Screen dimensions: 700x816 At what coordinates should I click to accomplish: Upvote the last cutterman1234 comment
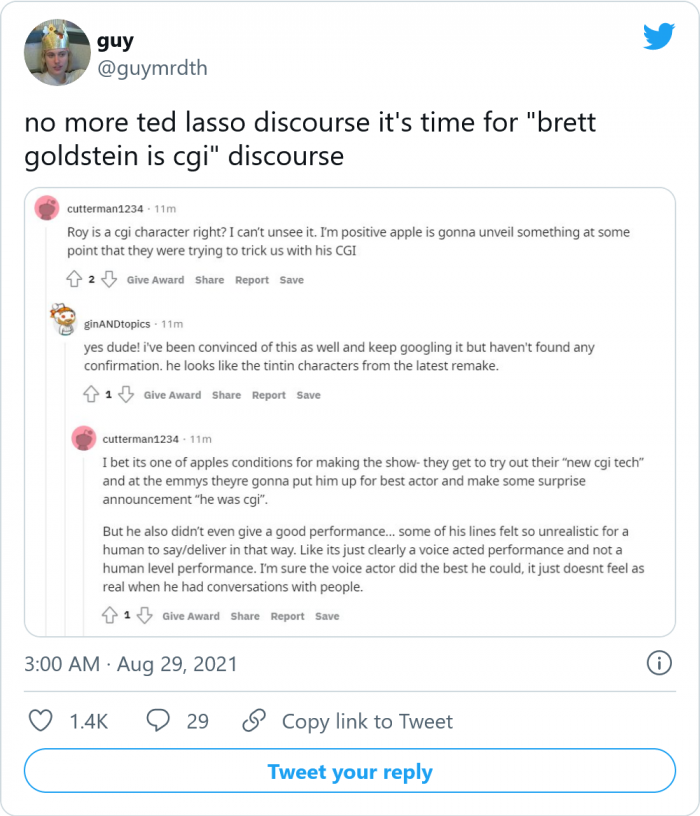(x=110, y=616)
